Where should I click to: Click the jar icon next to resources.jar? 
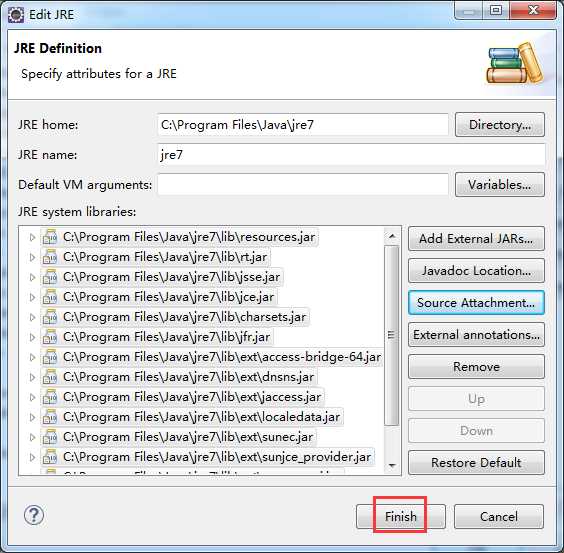(50, 237)
